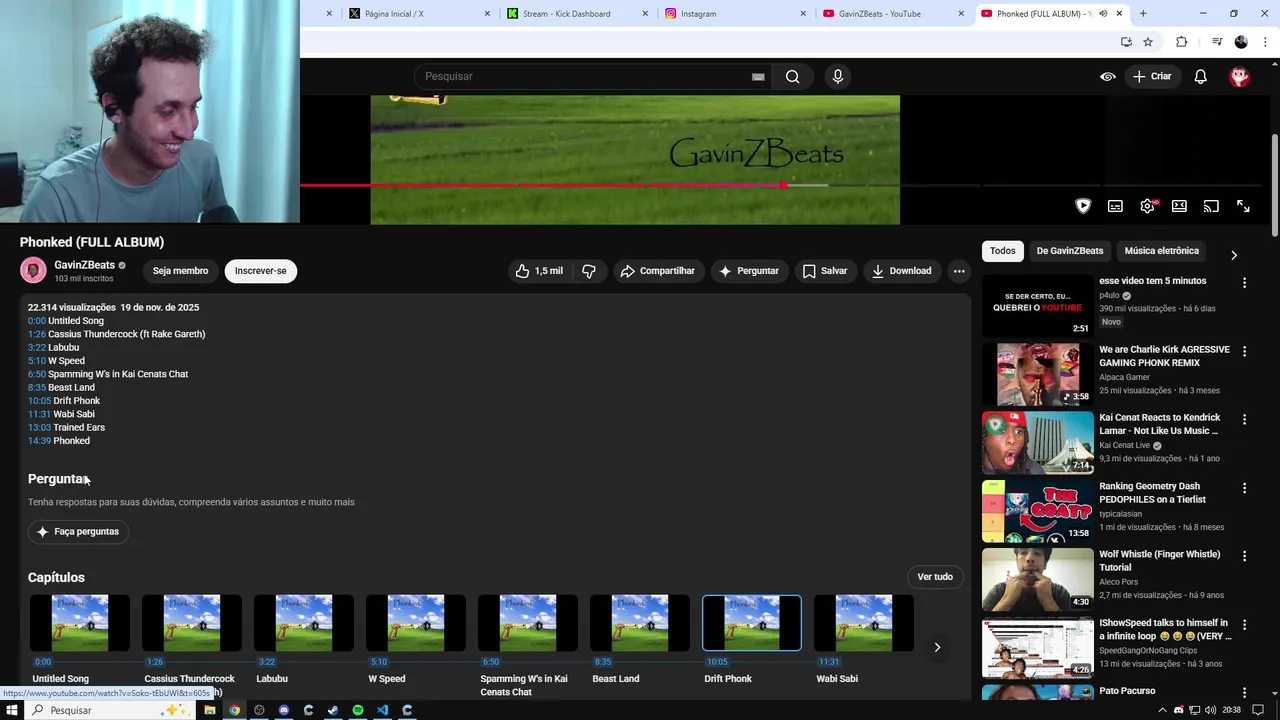The width and height of the screenshot is (1280, 720).
Task: Open a new browser tab
Action: pyautogui.click(x=1143, y=14)
